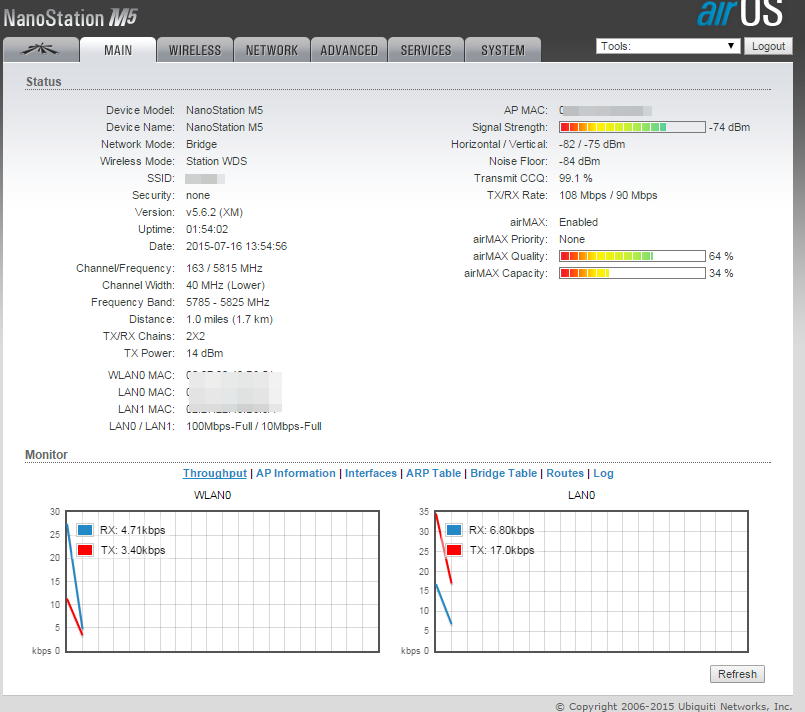
Task: Select the Distance value 1.0 miles (1.7 km)
Action: 229,319
